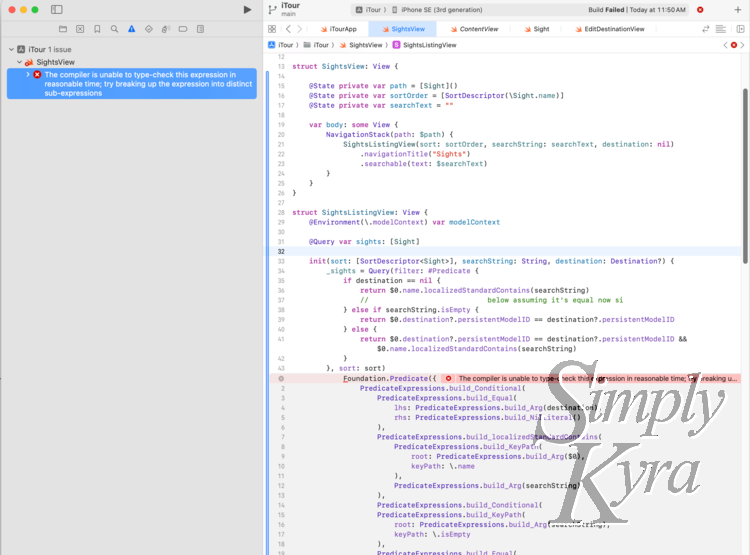The width and height of the screenshot is (750, 555).
Task: Click 'struct SightsListingView: View' declaration
Action: 360,212
